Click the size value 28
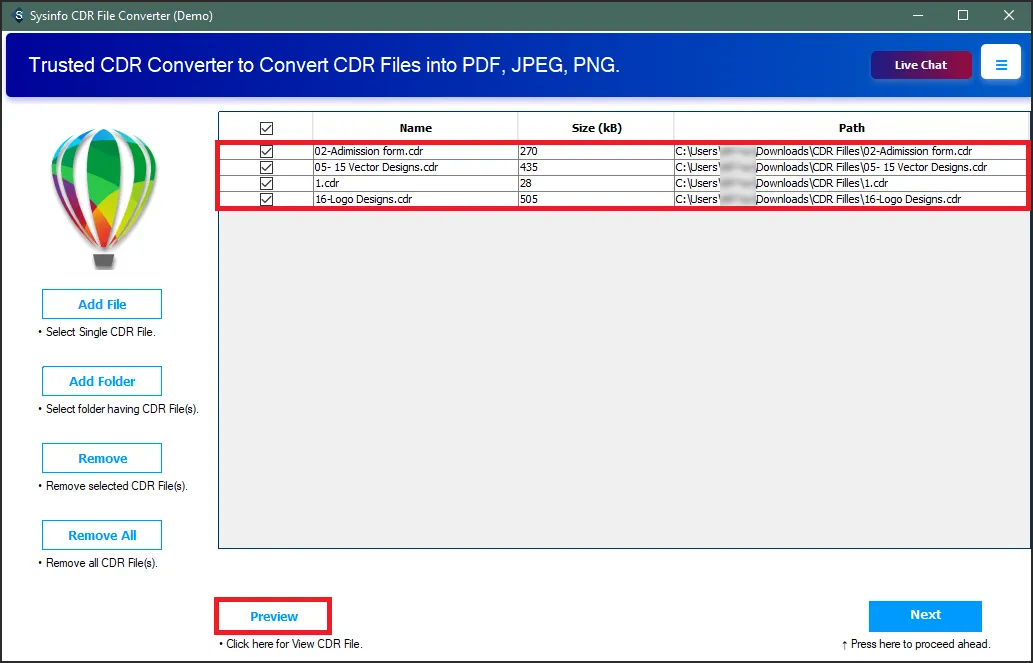This screenshot has height=663, width=1033. point(526,183)
